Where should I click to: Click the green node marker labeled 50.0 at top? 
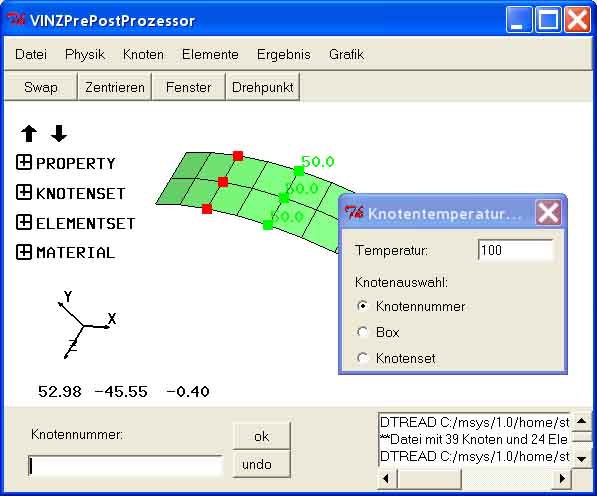pyautogui.click(x=299, y=171)
